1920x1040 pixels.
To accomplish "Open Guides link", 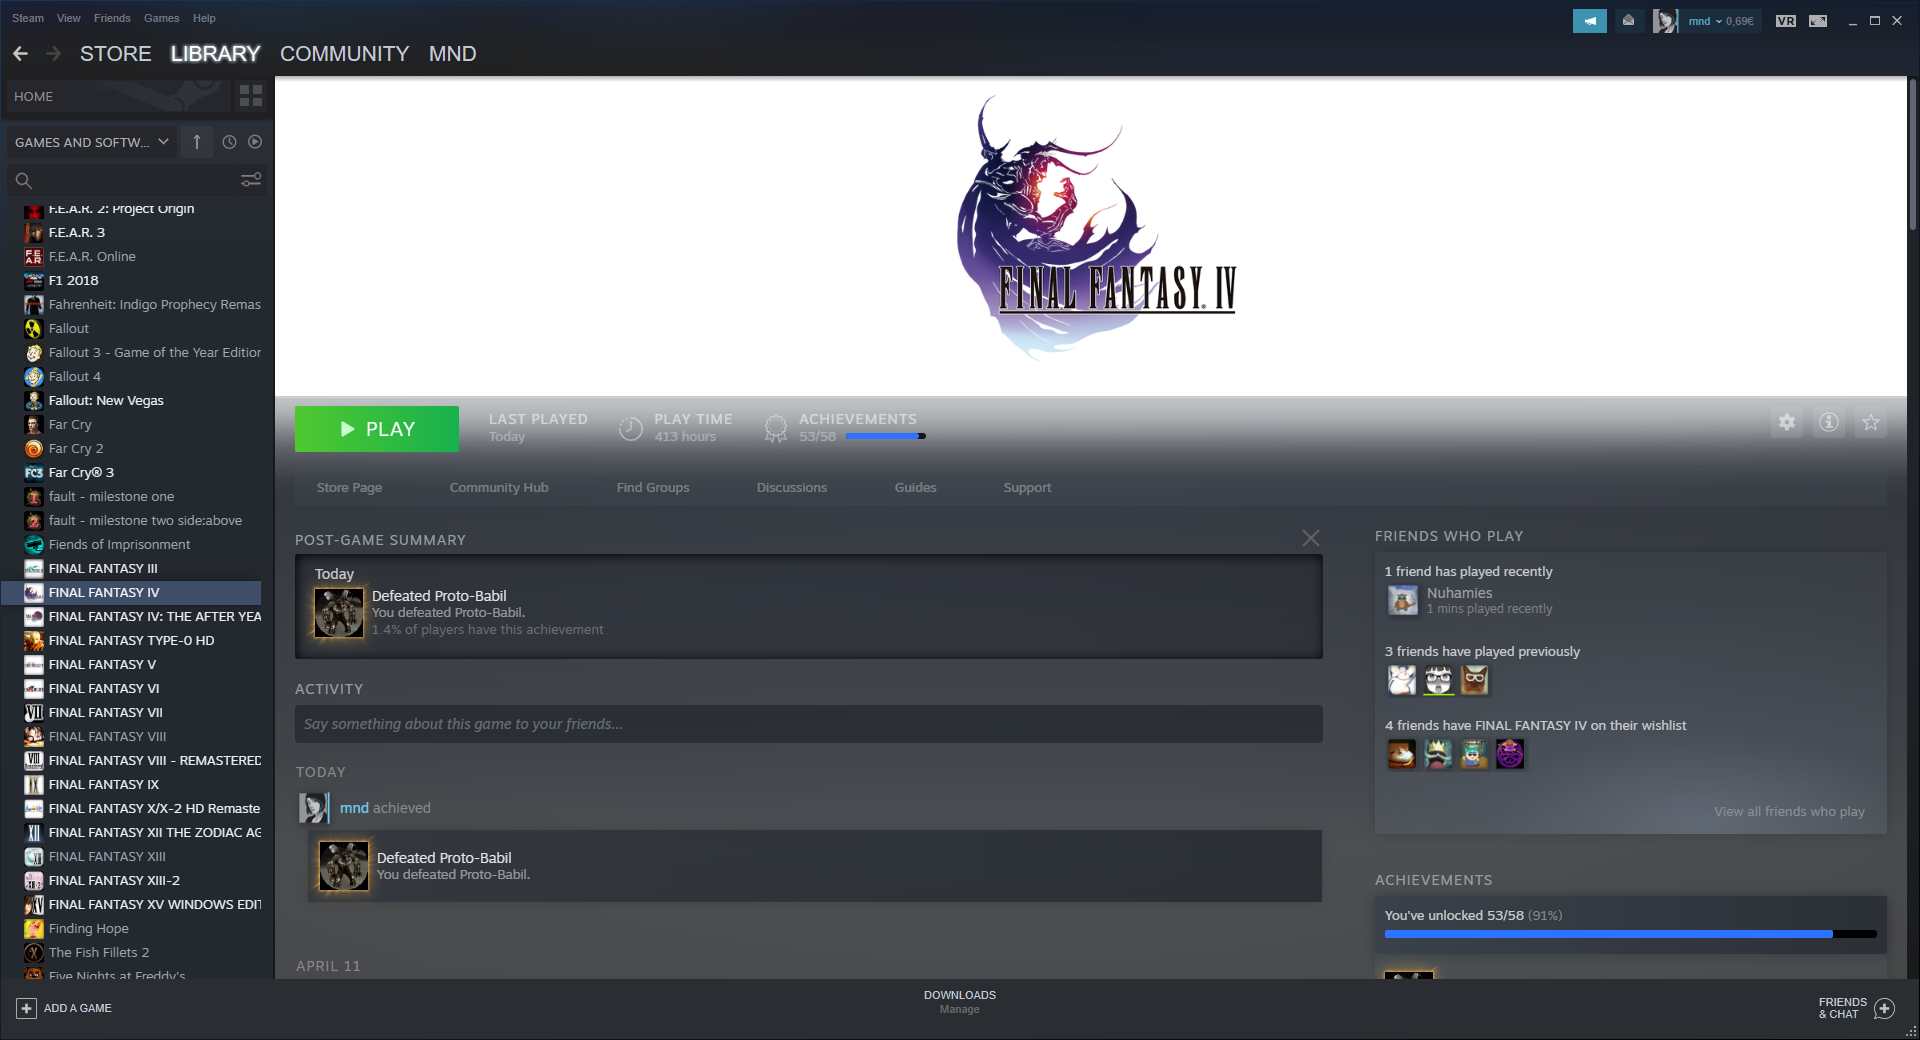I will pyautogui.click(x=915, y=488).
